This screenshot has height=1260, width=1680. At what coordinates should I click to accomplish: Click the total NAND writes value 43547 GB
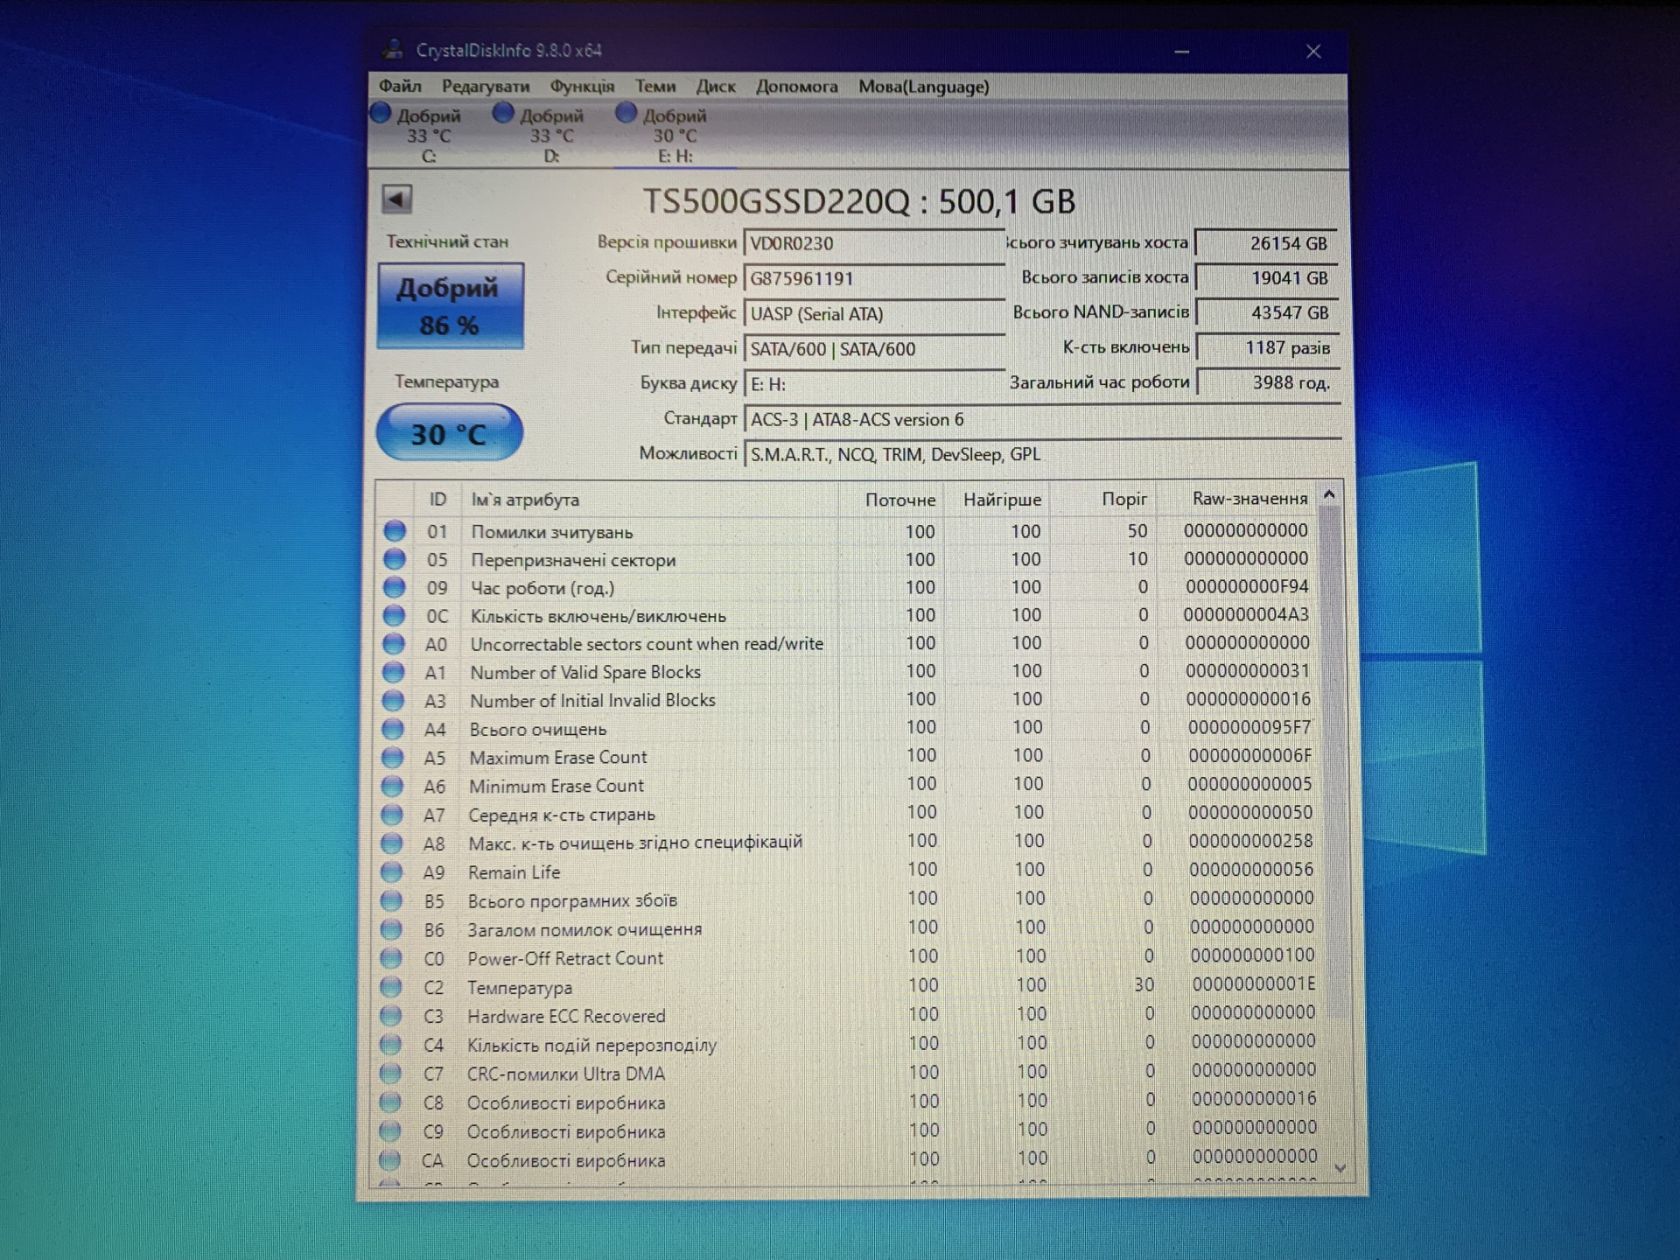(1267, 313)
